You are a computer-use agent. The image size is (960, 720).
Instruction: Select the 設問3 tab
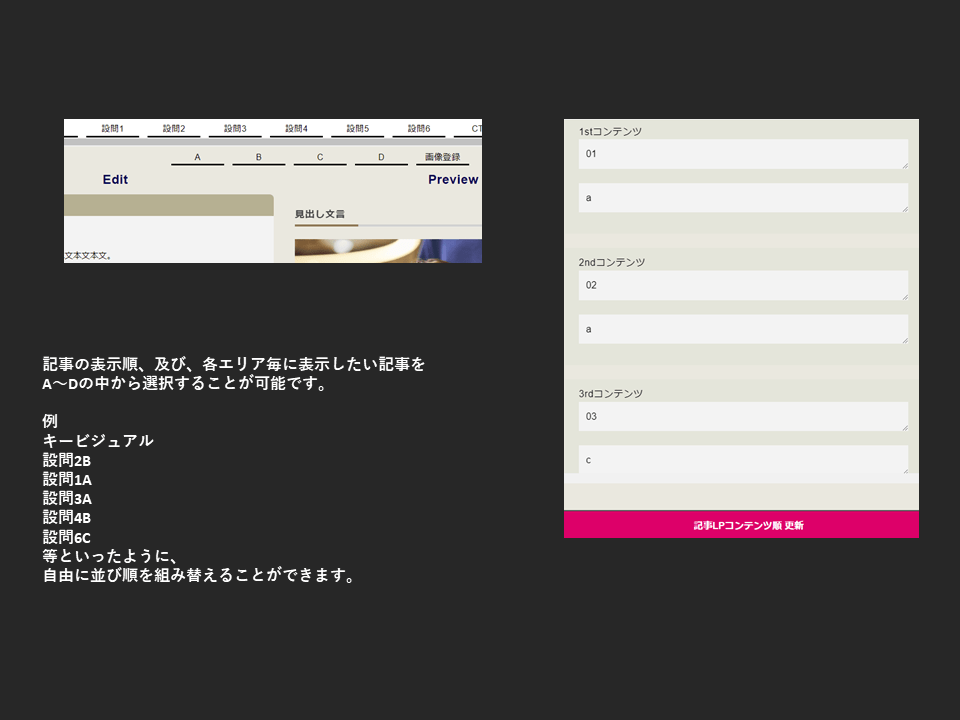point(235,129)
